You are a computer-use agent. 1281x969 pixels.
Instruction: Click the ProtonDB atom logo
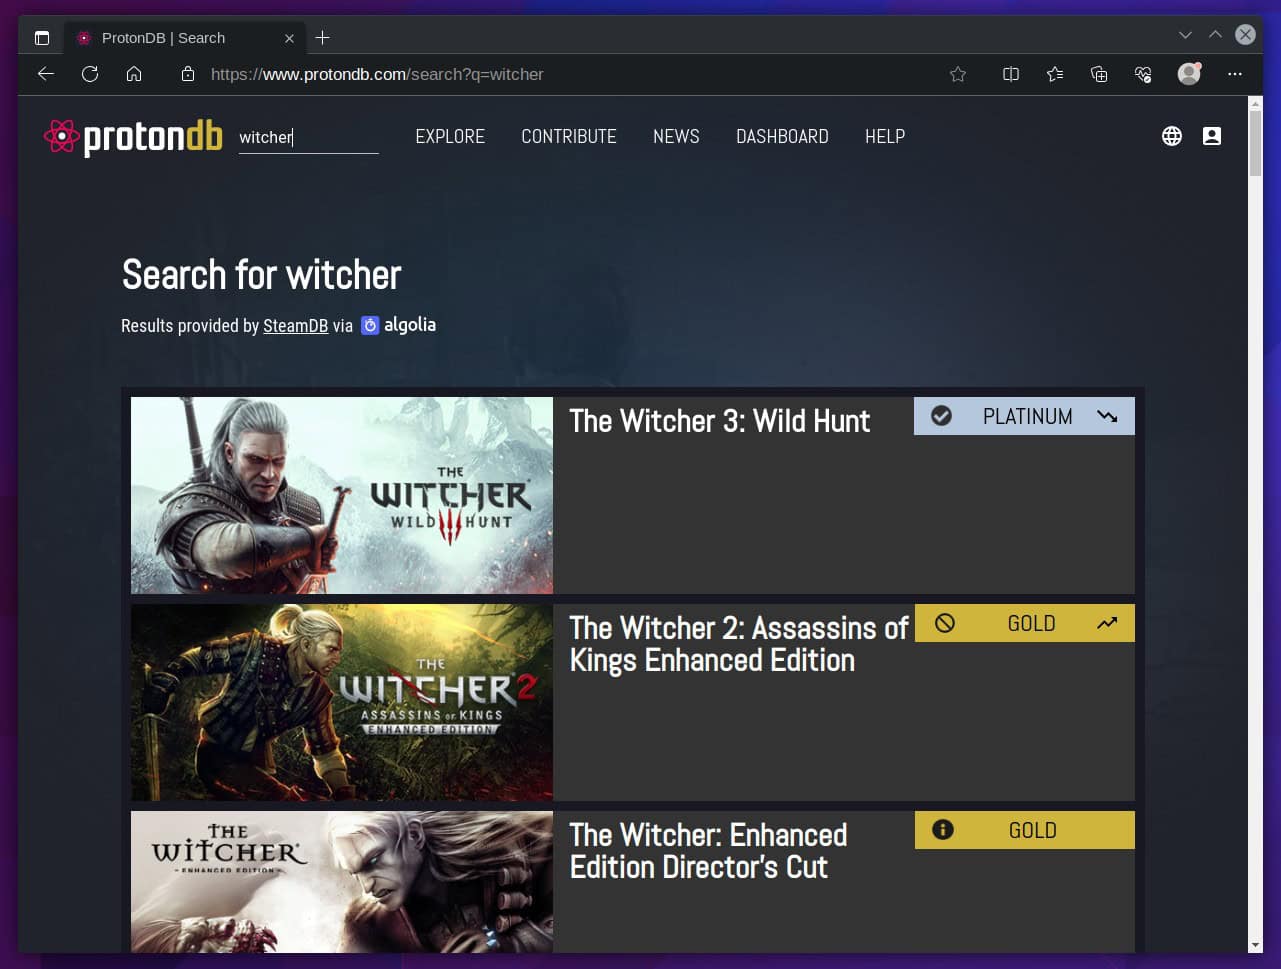(63, 136)
